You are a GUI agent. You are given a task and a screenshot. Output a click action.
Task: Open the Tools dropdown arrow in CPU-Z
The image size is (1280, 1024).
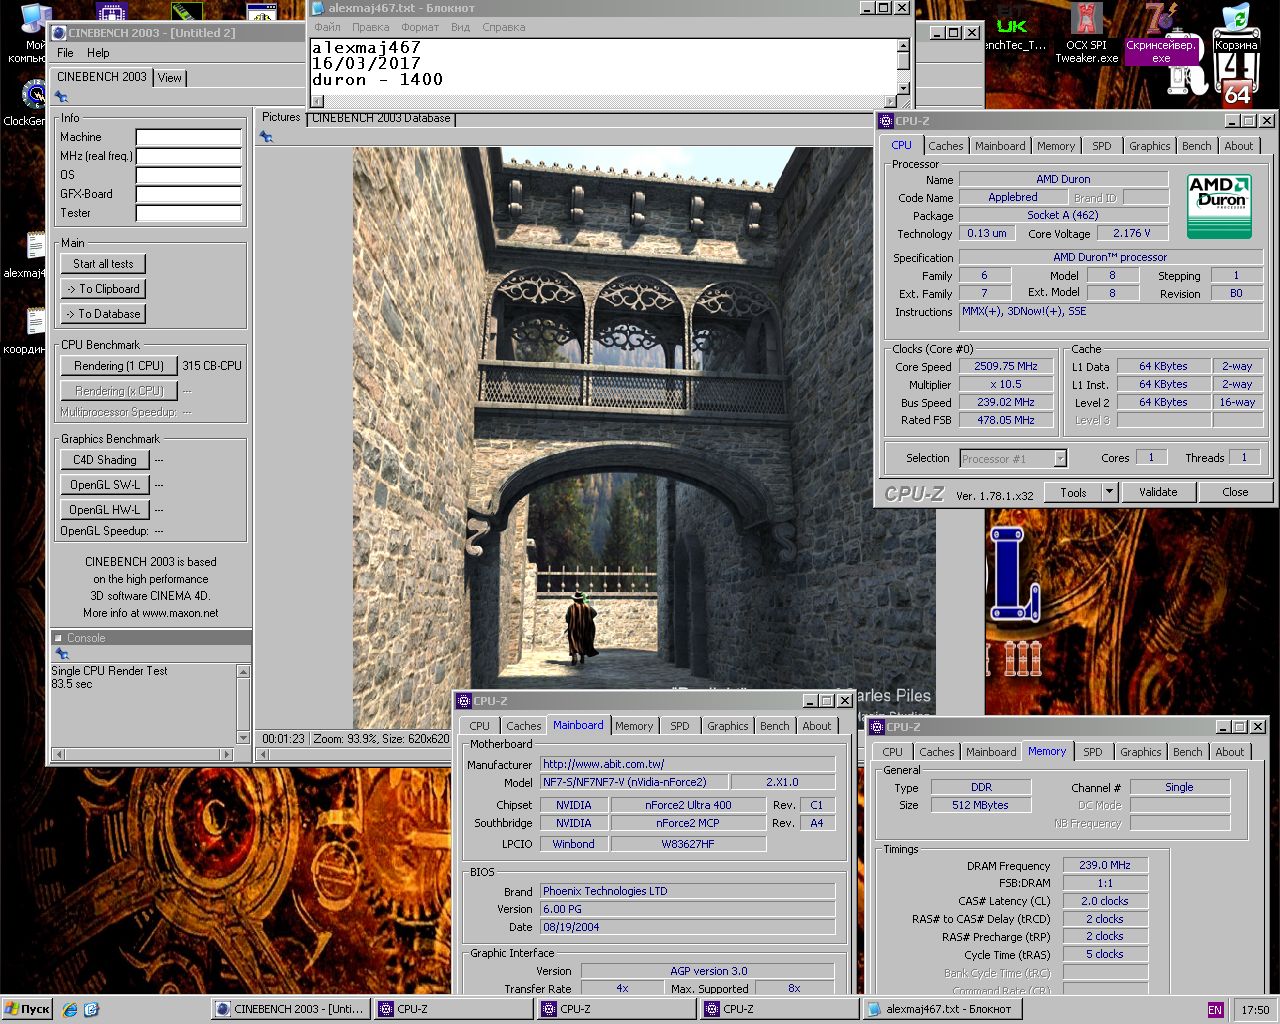(x=1109, y=492)
